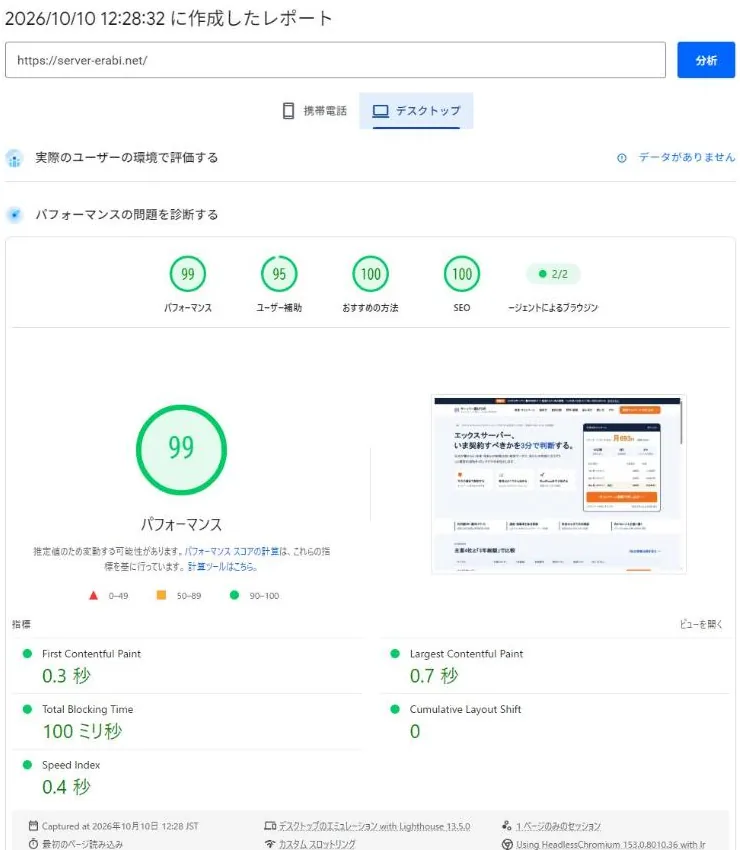Select the デスクトップ desktop tab

pyautogui.click(x=416, y=111)
